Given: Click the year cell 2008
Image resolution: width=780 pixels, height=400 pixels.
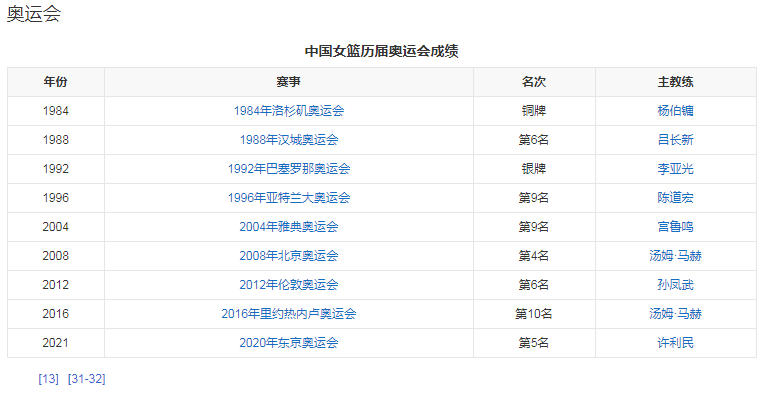Looking at the screenshot, I should click(x=55, y=256).
